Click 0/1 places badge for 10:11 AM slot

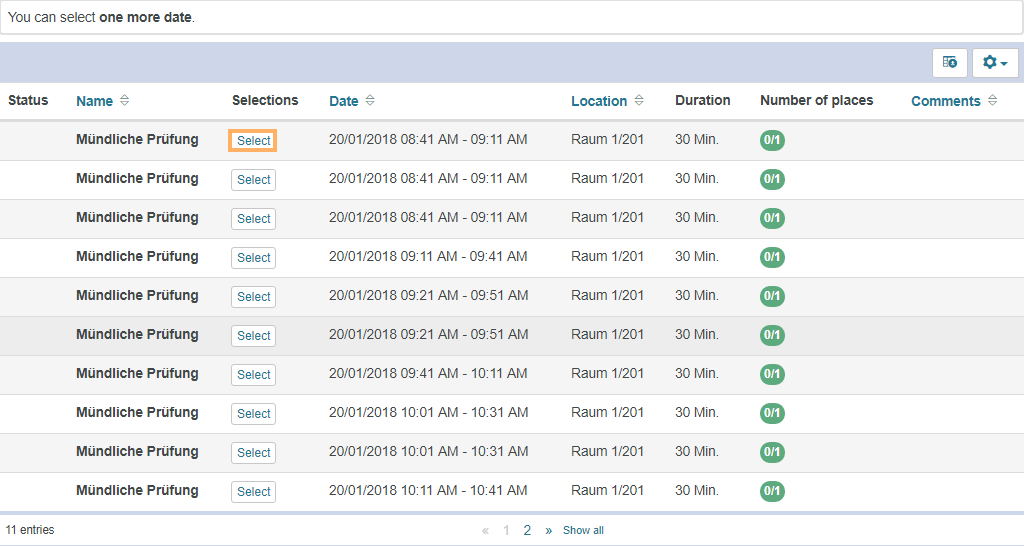pyautogui.click(x=772, y=491)
